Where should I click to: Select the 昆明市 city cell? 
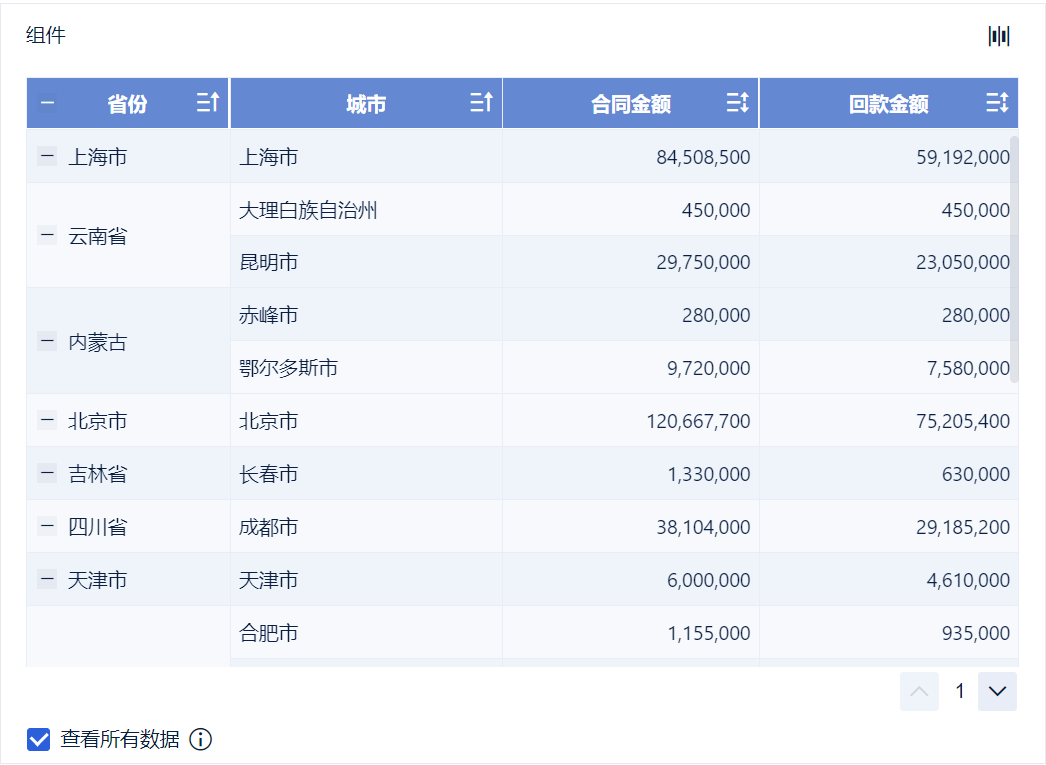point(269,263)
